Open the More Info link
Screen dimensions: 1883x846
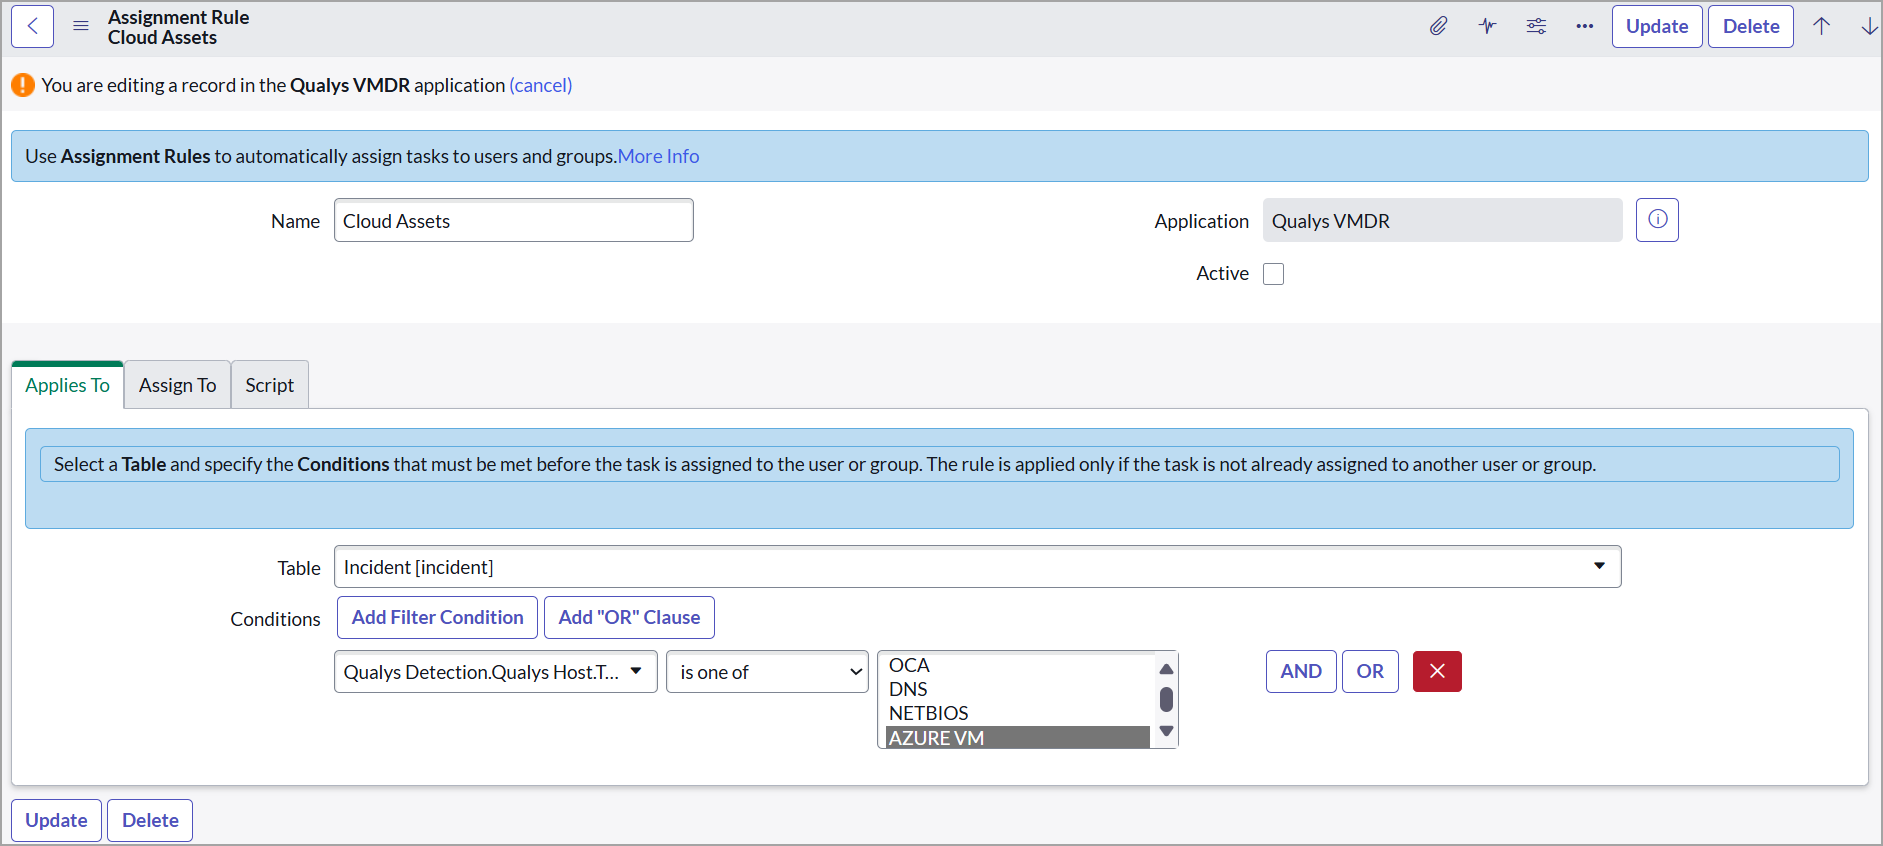(658, 156)
